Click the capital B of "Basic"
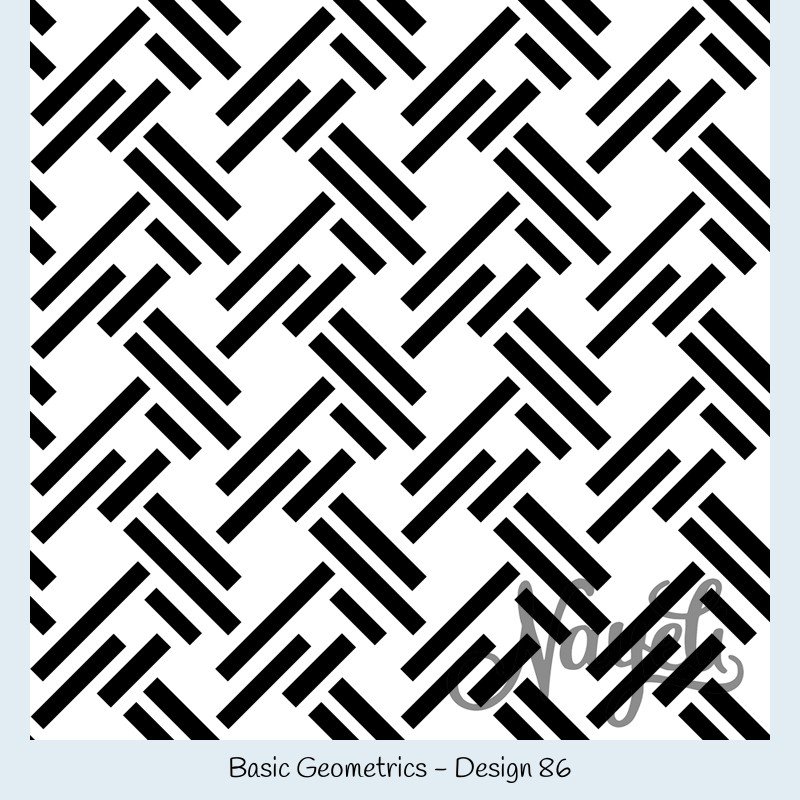Image resolution: width=800 pixels, height=800 pixels. tap(236, 768)
